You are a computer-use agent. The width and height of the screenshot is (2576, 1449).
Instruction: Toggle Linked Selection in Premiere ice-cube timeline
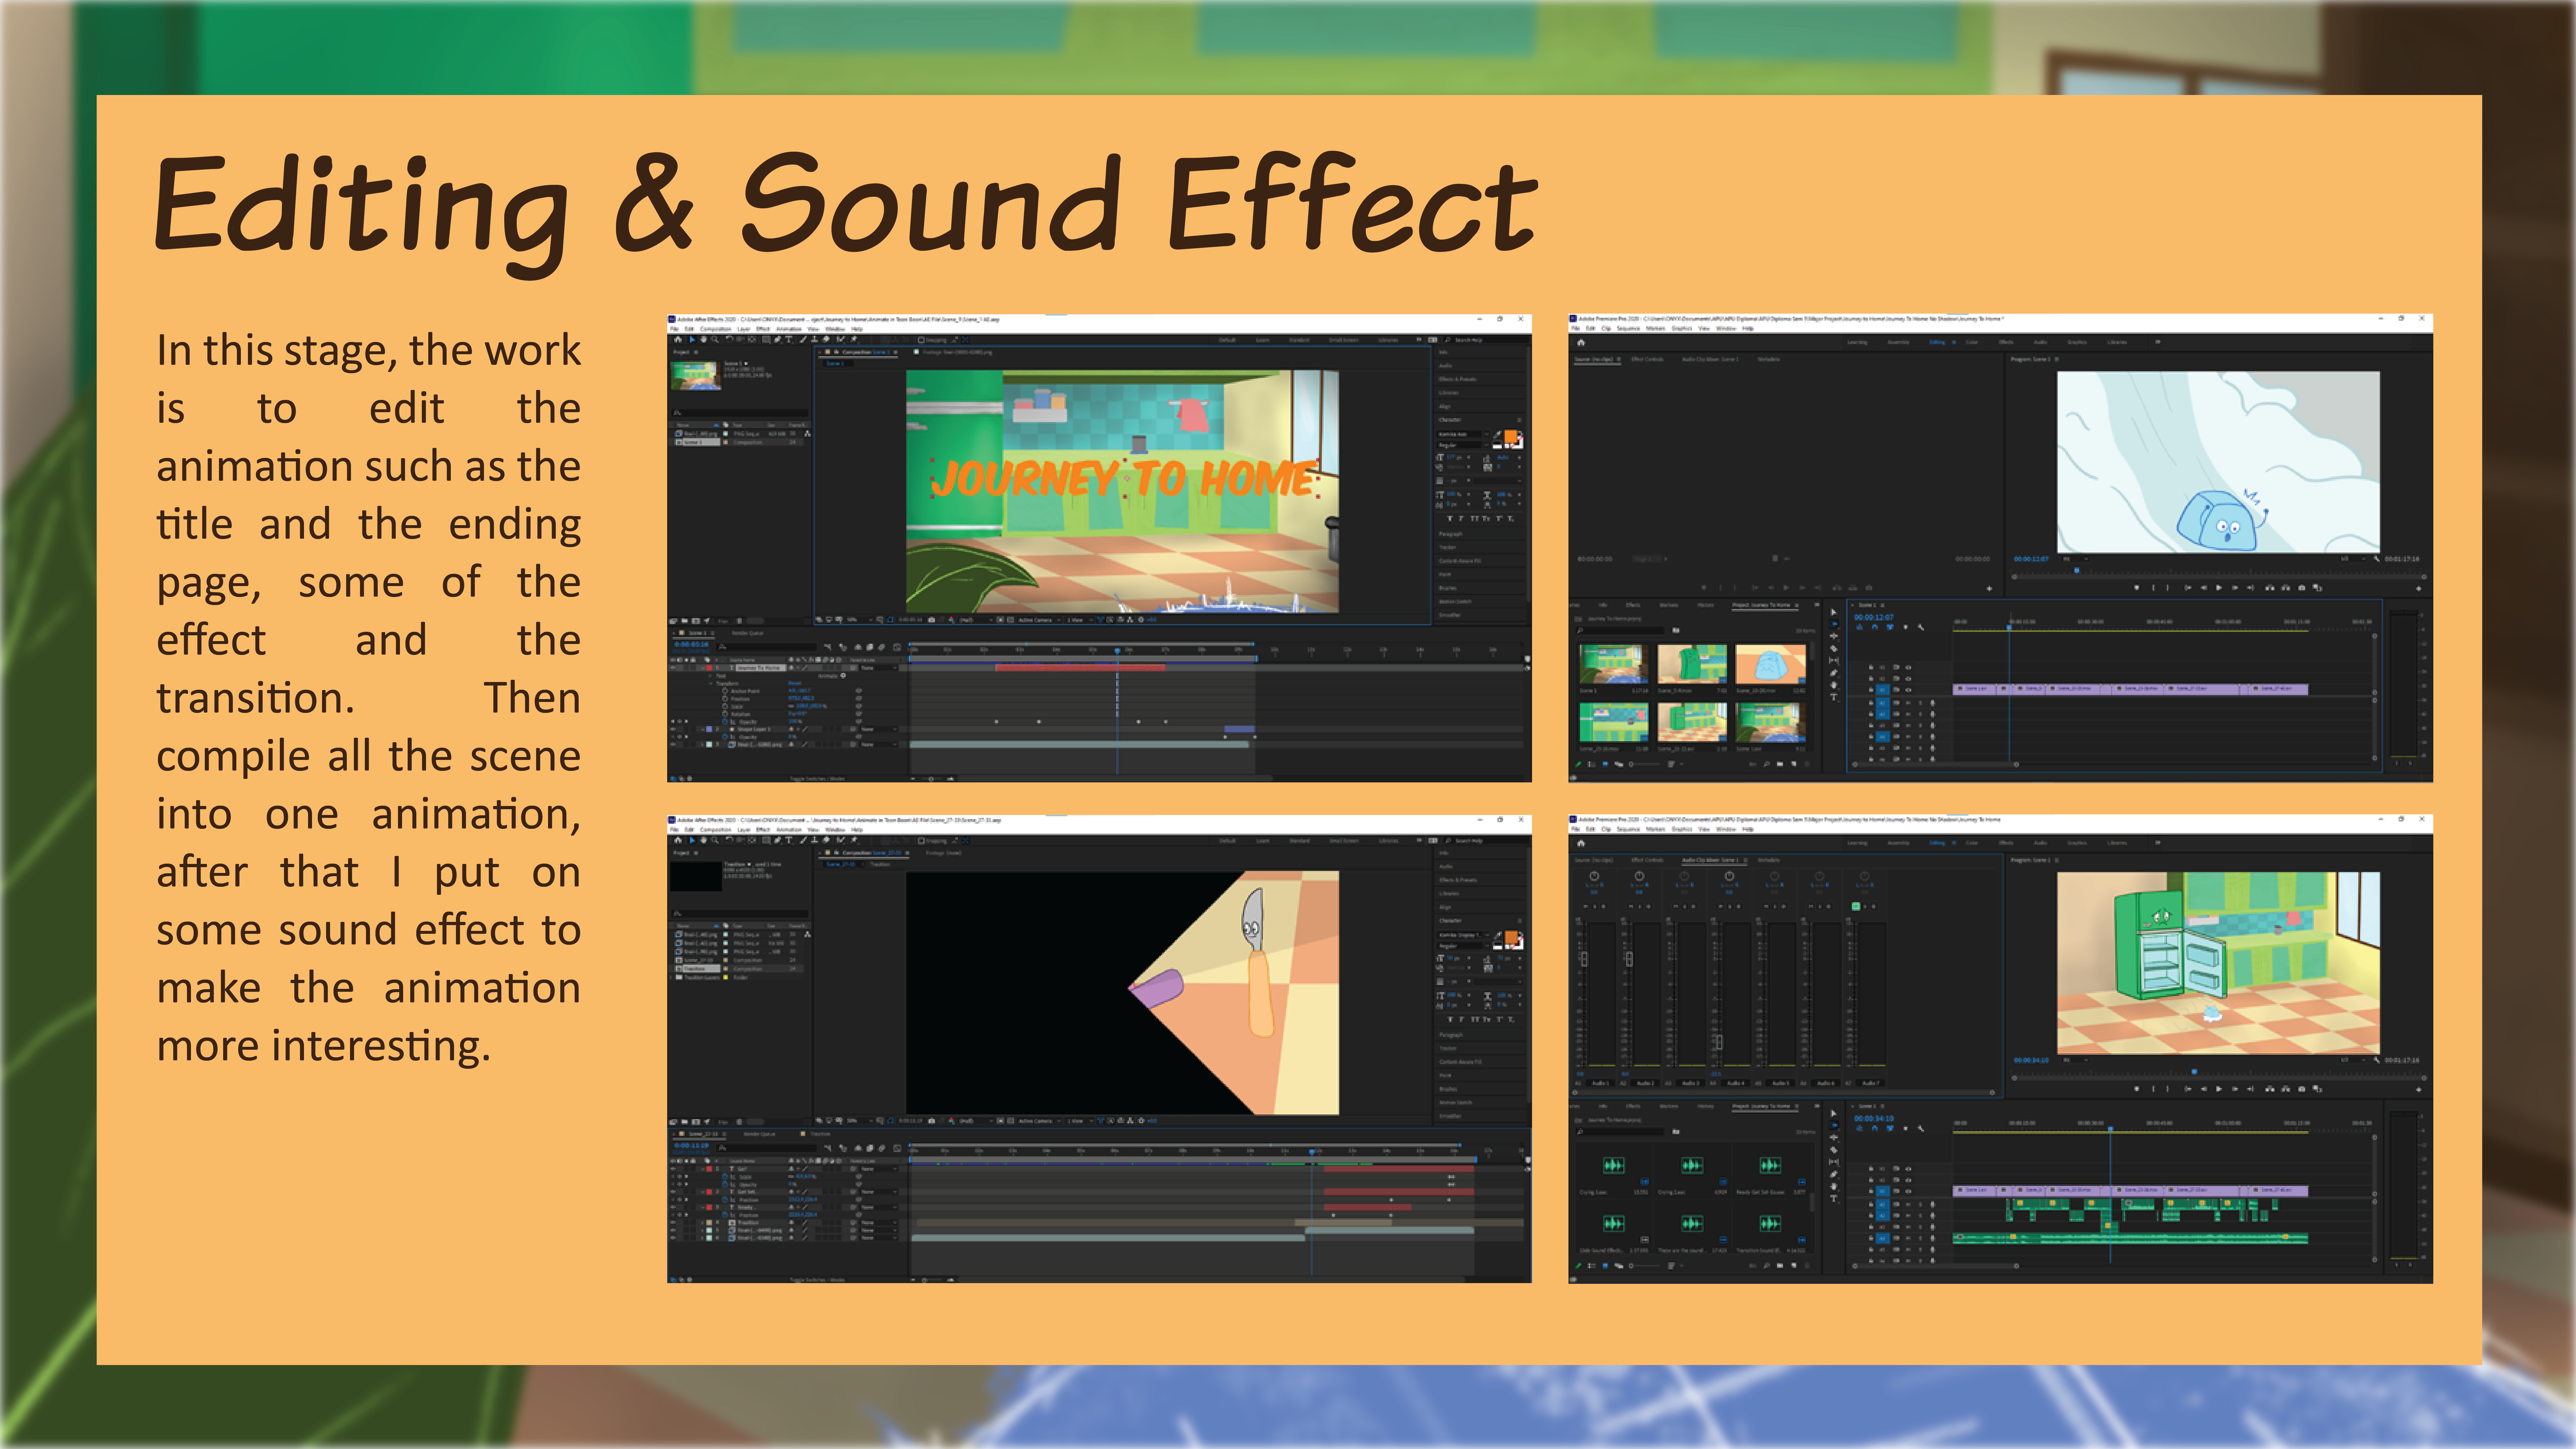(1890, 627)
